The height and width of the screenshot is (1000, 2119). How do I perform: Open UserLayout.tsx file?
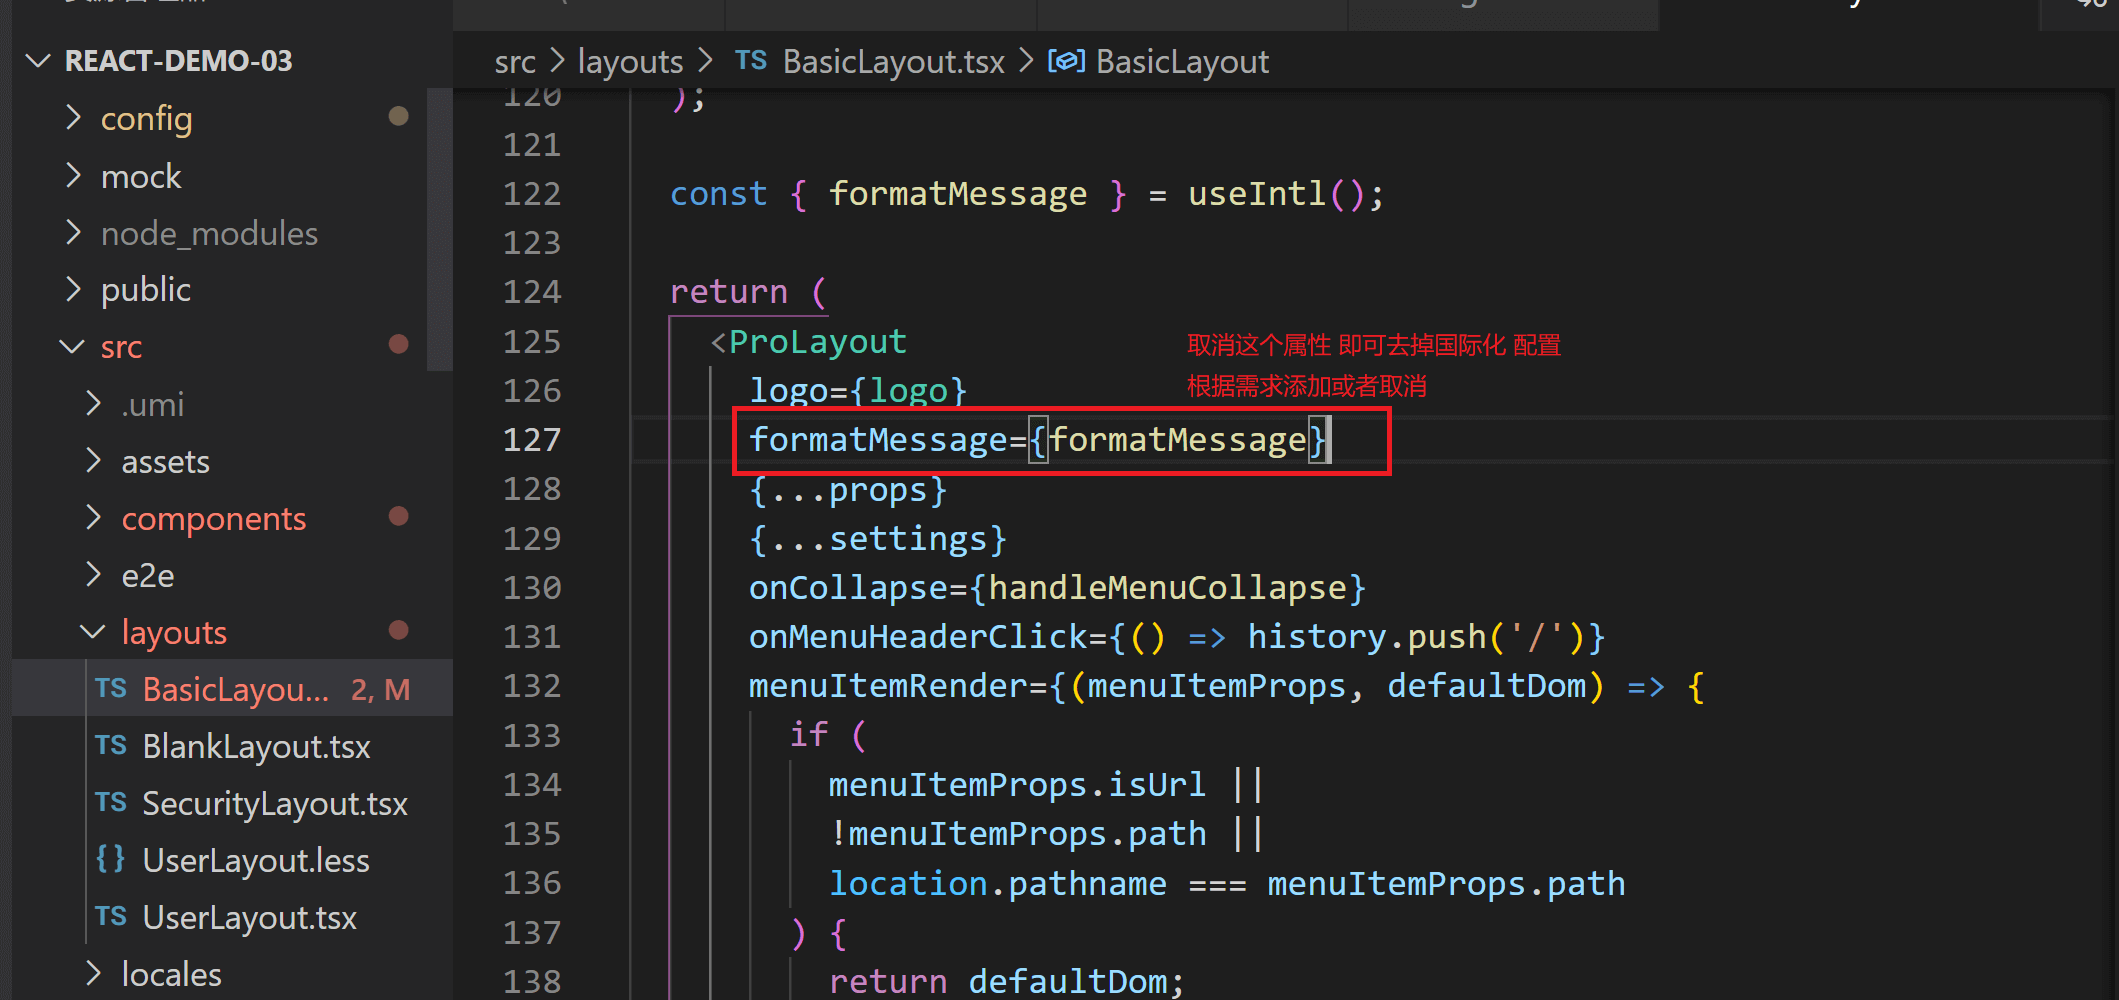(249, 918)
